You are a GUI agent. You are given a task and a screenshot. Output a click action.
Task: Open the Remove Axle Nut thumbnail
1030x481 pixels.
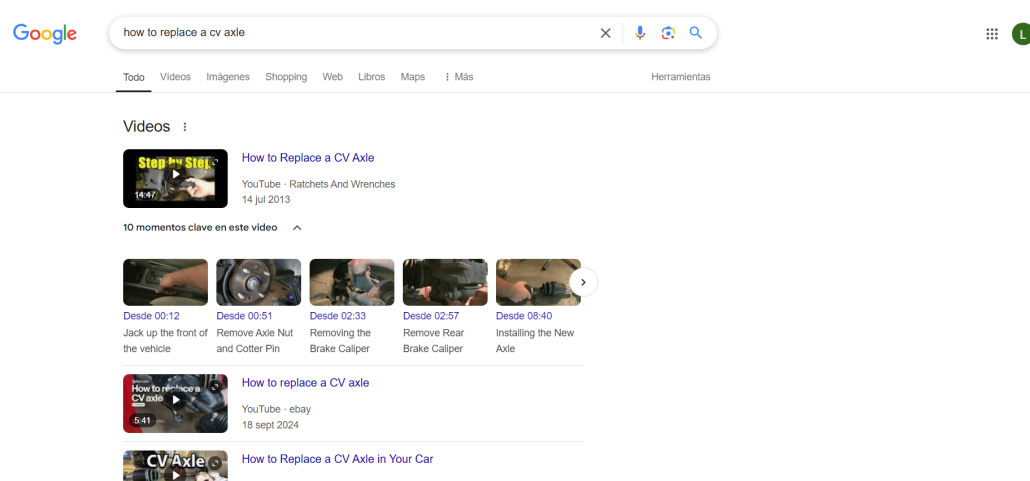(259, 283)
